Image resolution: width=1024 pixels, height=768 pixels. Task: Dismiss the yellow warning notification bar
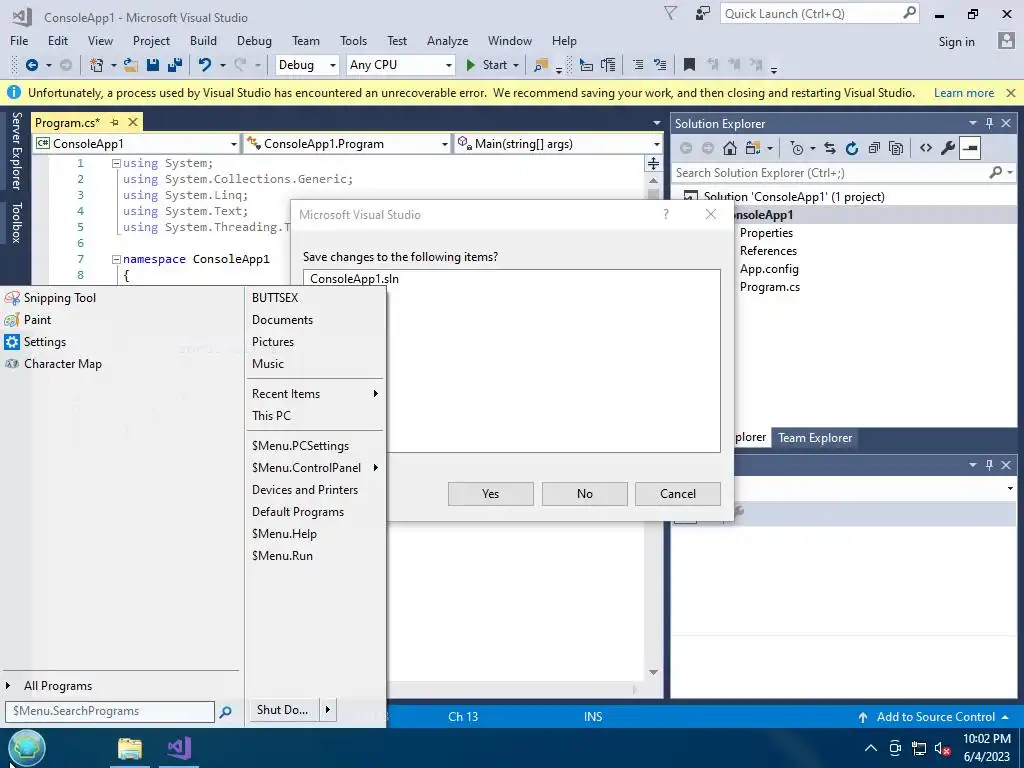point(1011,93)
